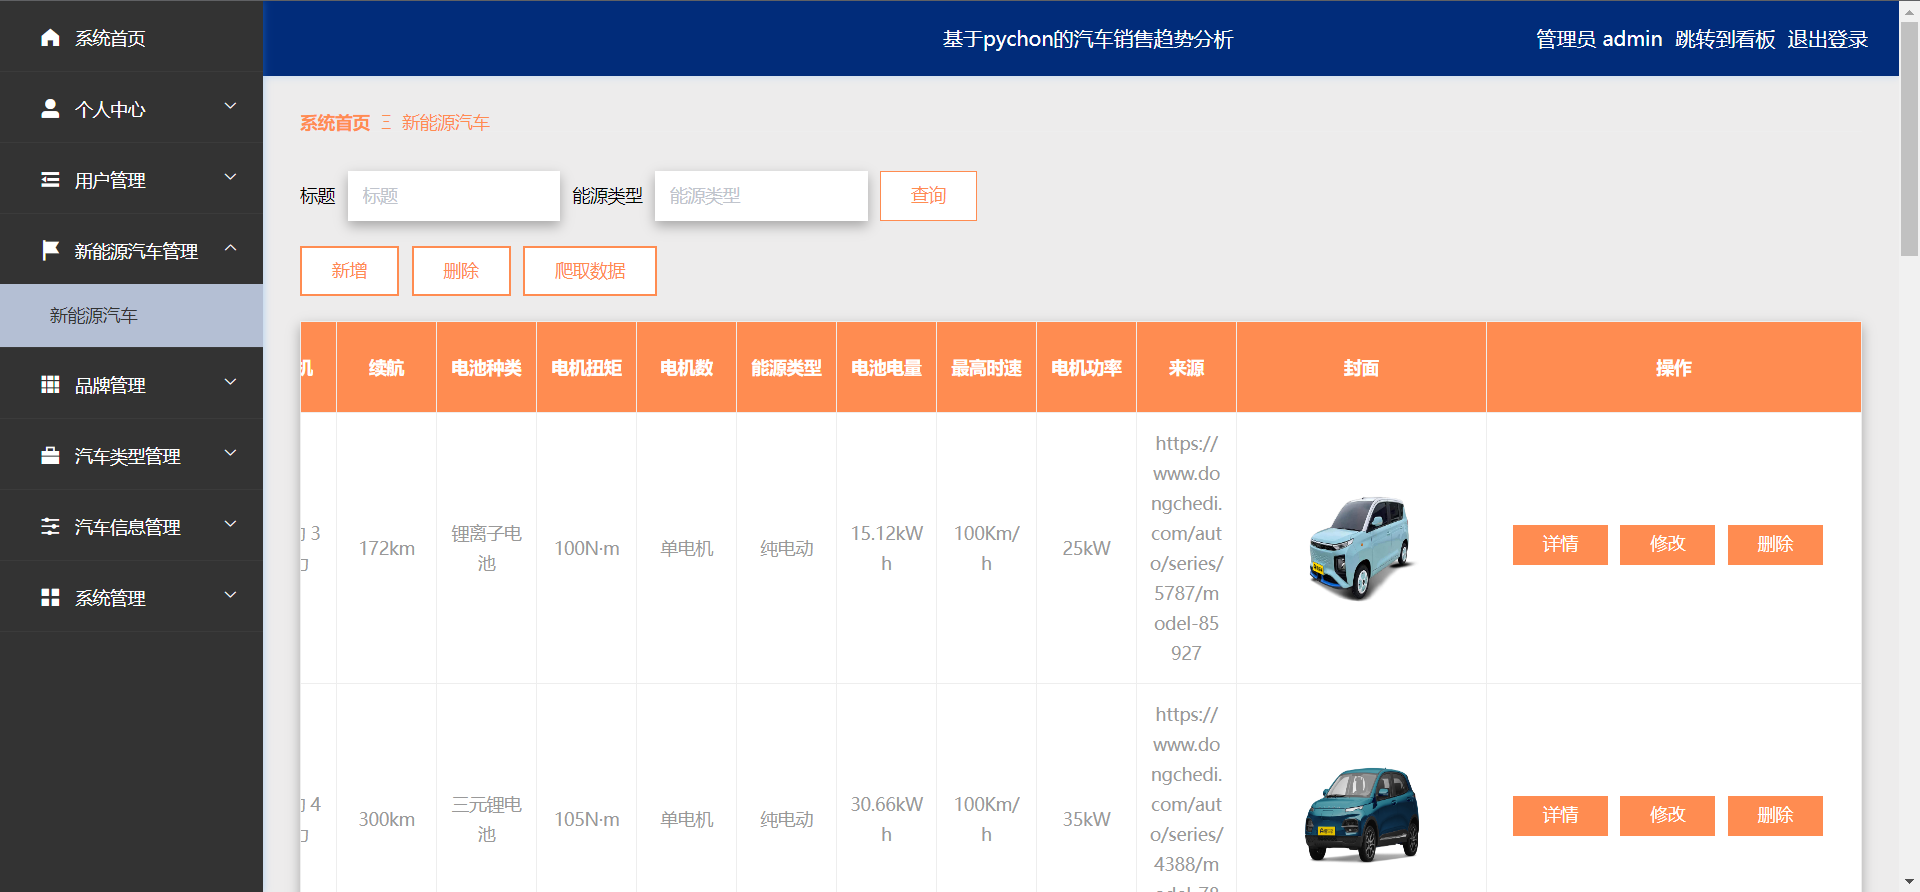This screenshot has height=892, width=1920.
Task: Click 跳转到看板 in the header
Action: [1725, 39]
